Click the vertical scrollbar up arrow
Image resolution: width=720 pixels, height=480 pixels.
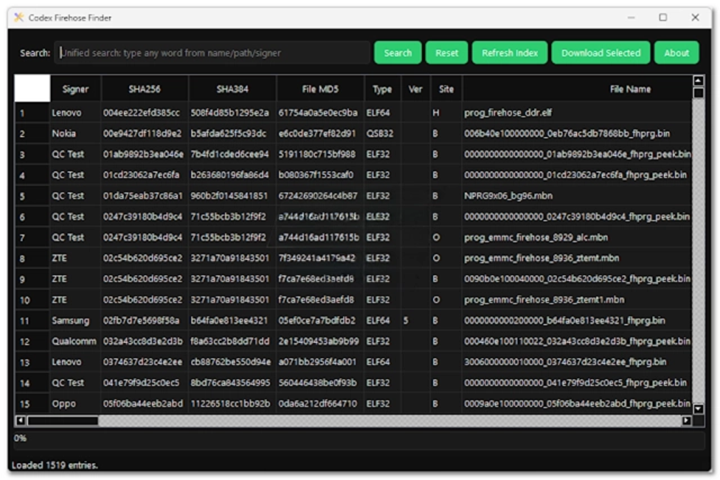point(697,81)
